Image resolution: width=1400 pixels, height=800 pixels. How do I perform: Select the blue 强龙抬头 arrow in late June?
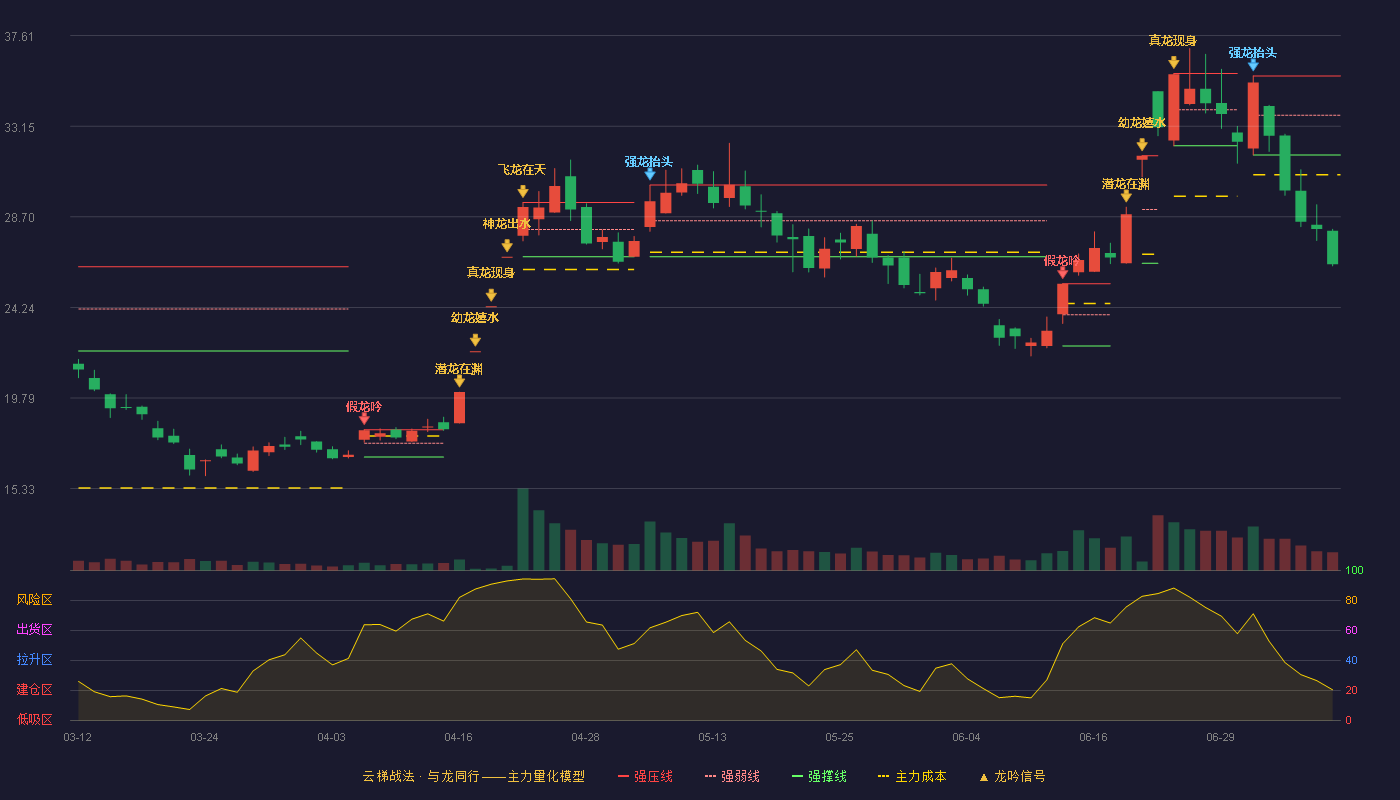1253,64
